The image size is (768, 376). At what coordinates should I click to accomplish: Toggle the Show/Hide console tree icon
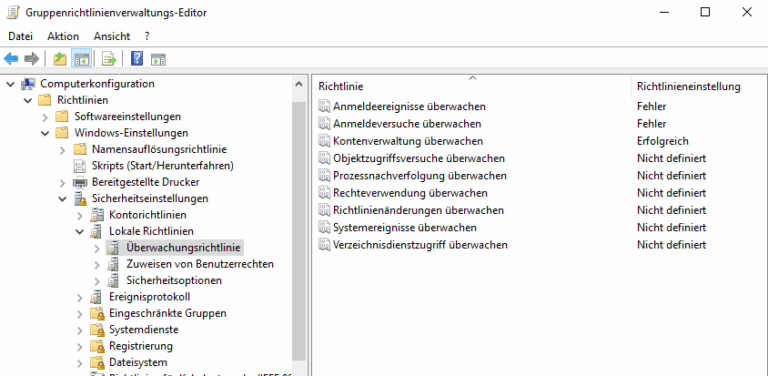pos(81,59)
